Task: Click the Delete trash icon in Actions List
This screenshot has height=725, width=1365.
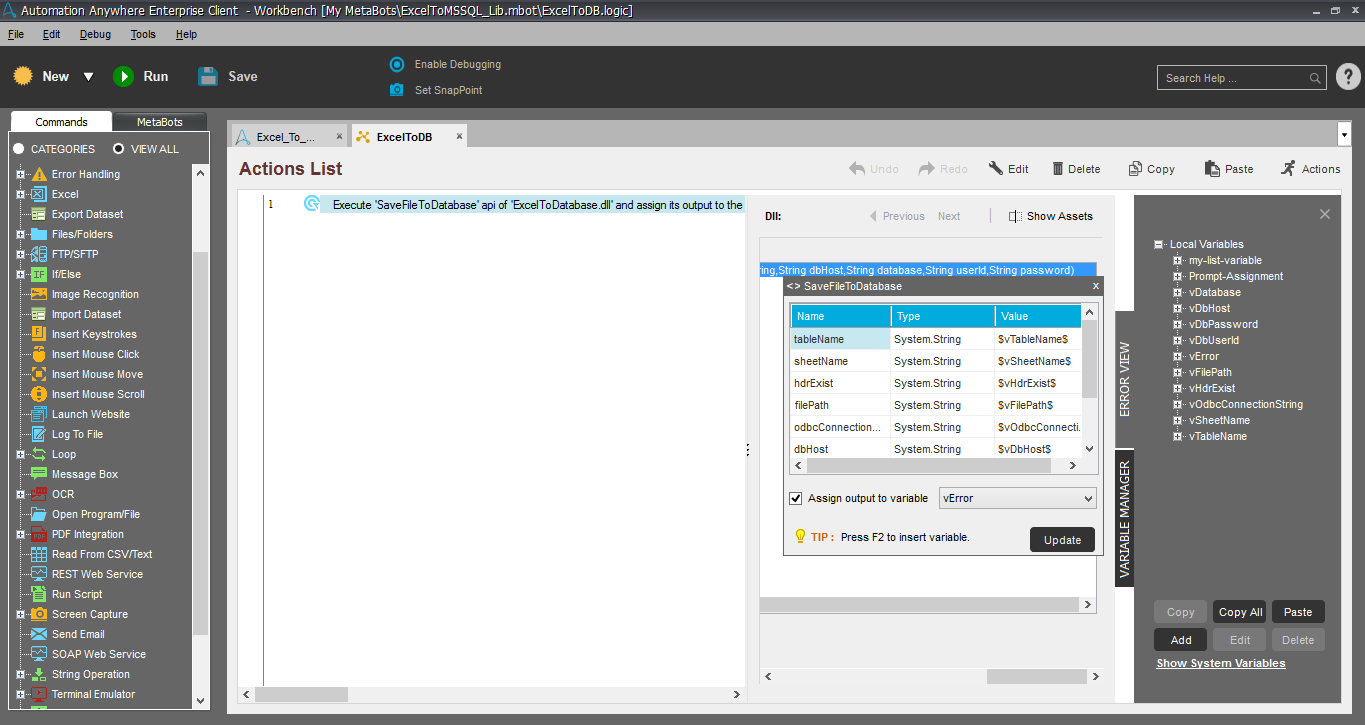Action: pos(1057,169)
